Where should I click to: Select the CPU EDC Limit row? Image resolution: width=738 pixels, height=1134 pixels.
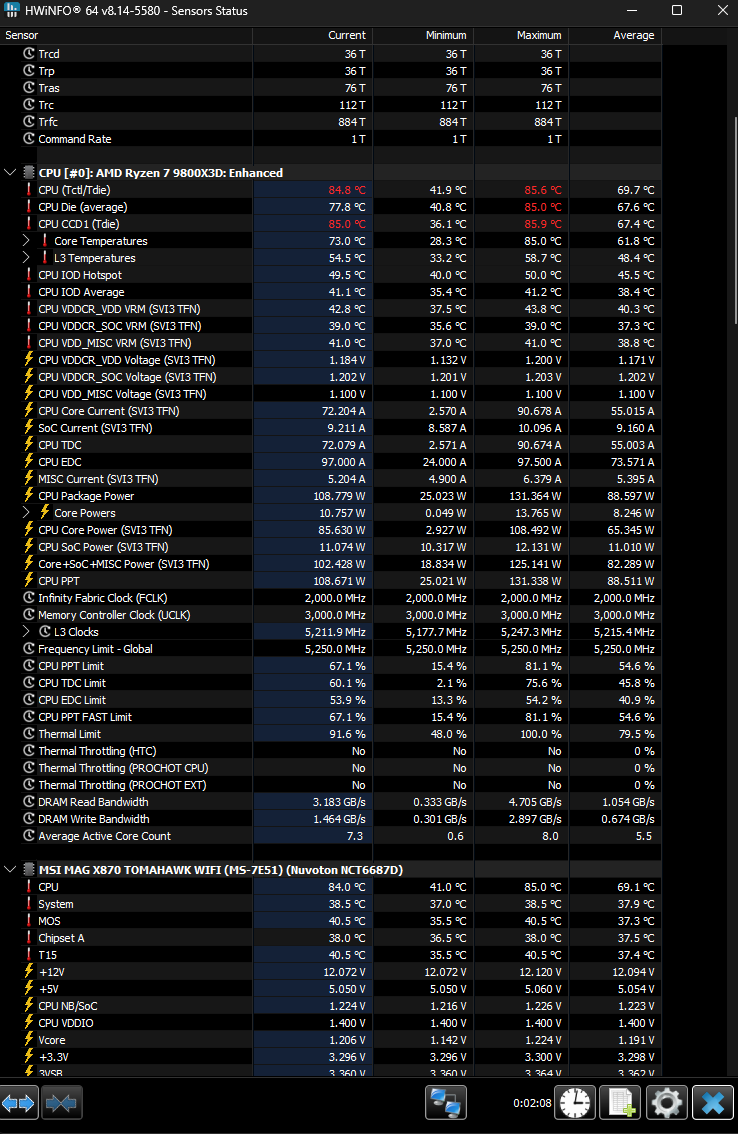click(x=331, y=699)
